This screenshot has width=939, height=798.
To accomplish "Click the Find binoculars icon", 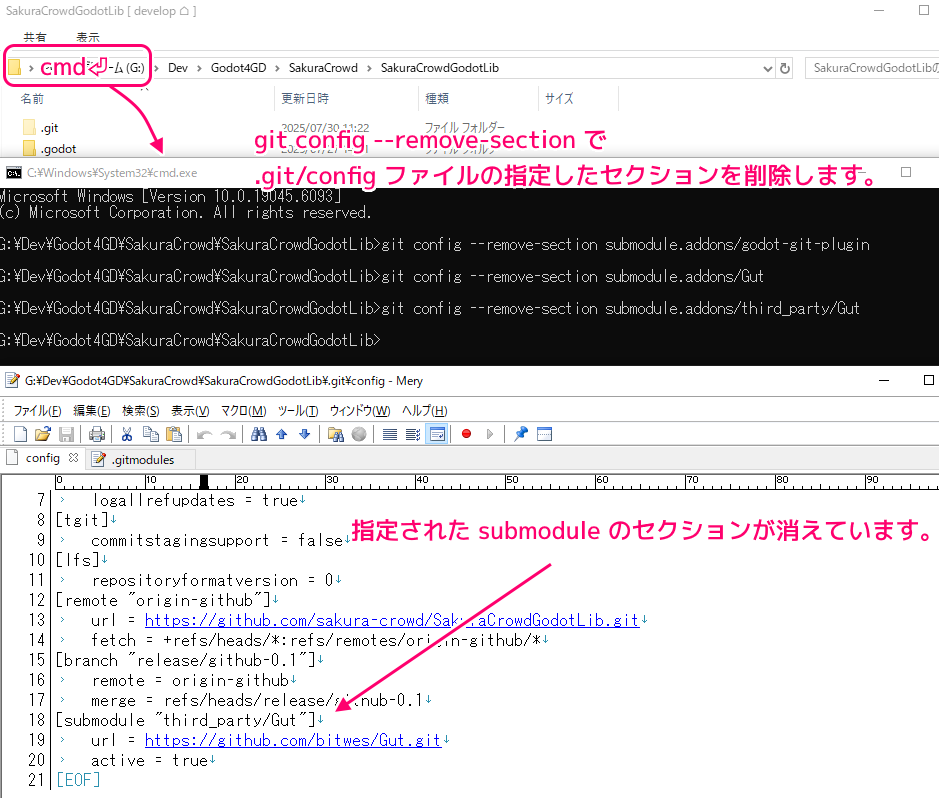I will click(x=258, y=434).
